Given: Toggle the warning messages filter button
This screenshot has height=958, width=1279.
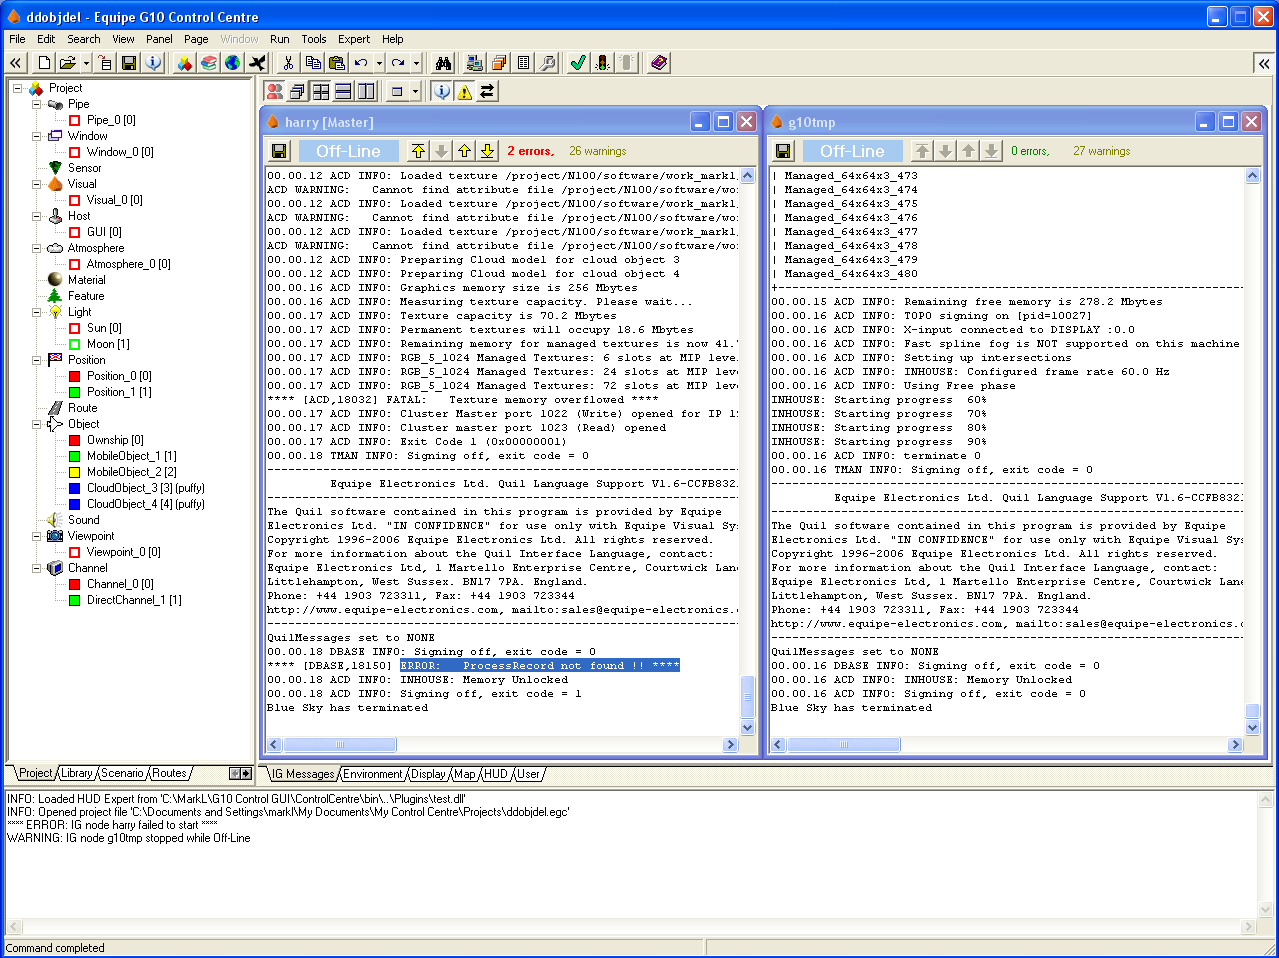Looking at the screenshot, I should point(464,91).
